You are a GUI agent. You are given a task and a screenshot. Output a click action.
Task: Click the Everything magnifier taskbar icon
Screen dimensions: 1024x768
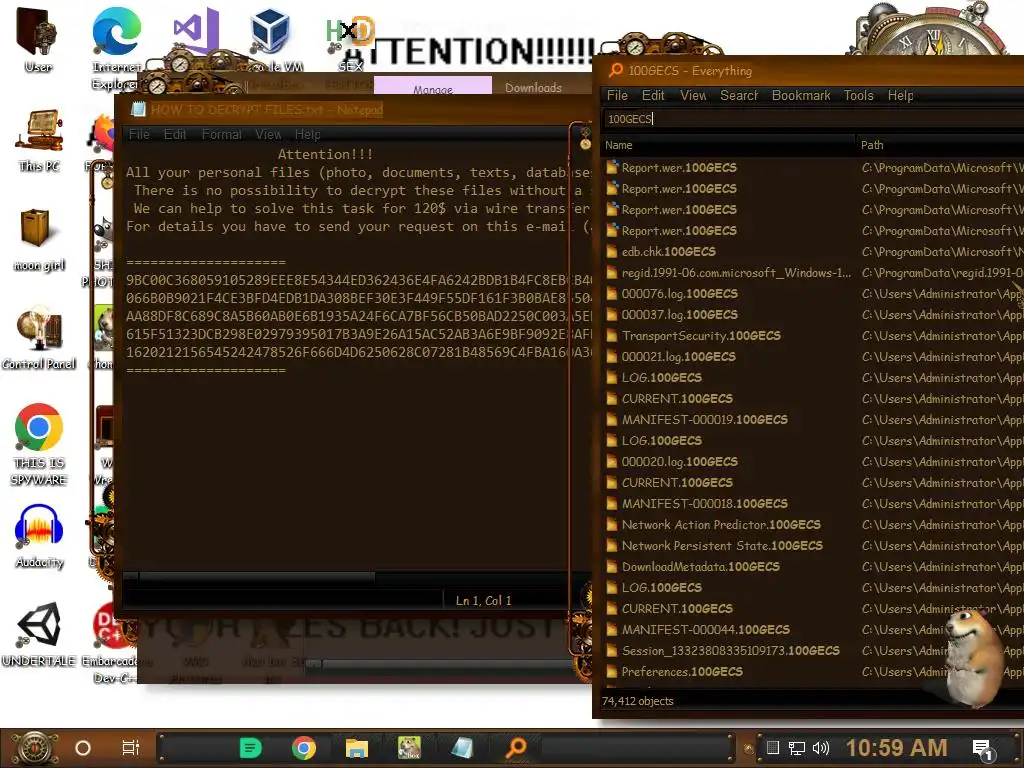tap(516, 748)
